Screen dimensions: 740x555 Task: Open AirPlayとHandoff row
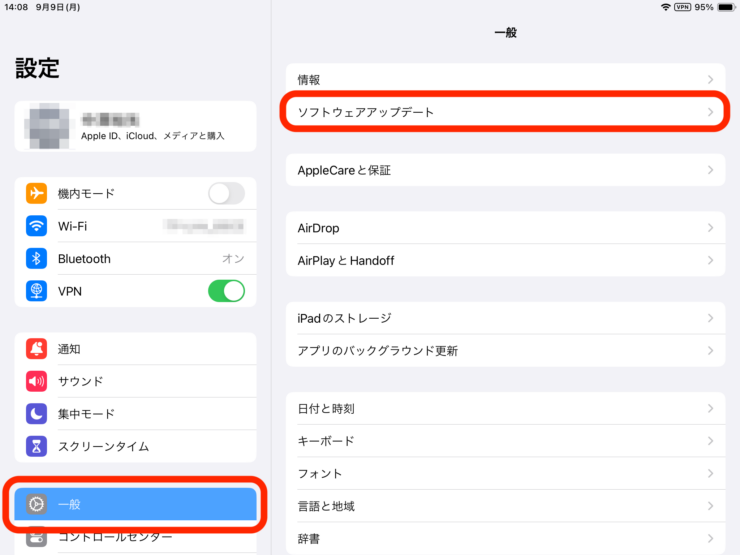click(x=505, y=261)
